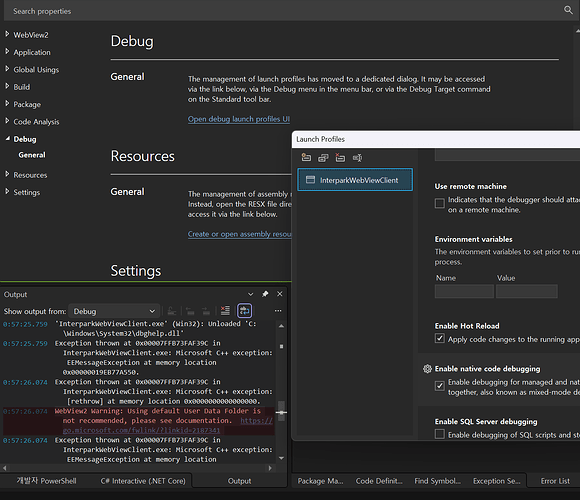Click the duplicate profile icon
The width and height of the screenshot is (580, 500).
tap(323, 158)
